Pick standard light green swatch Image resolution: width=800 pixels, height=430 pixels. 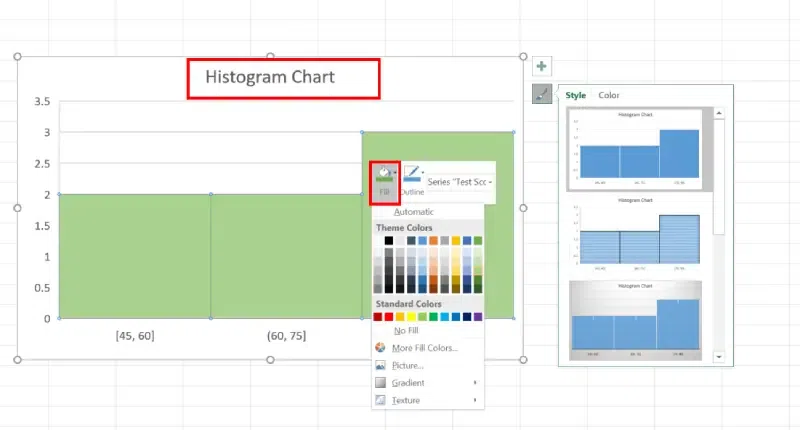click(422, 317)
